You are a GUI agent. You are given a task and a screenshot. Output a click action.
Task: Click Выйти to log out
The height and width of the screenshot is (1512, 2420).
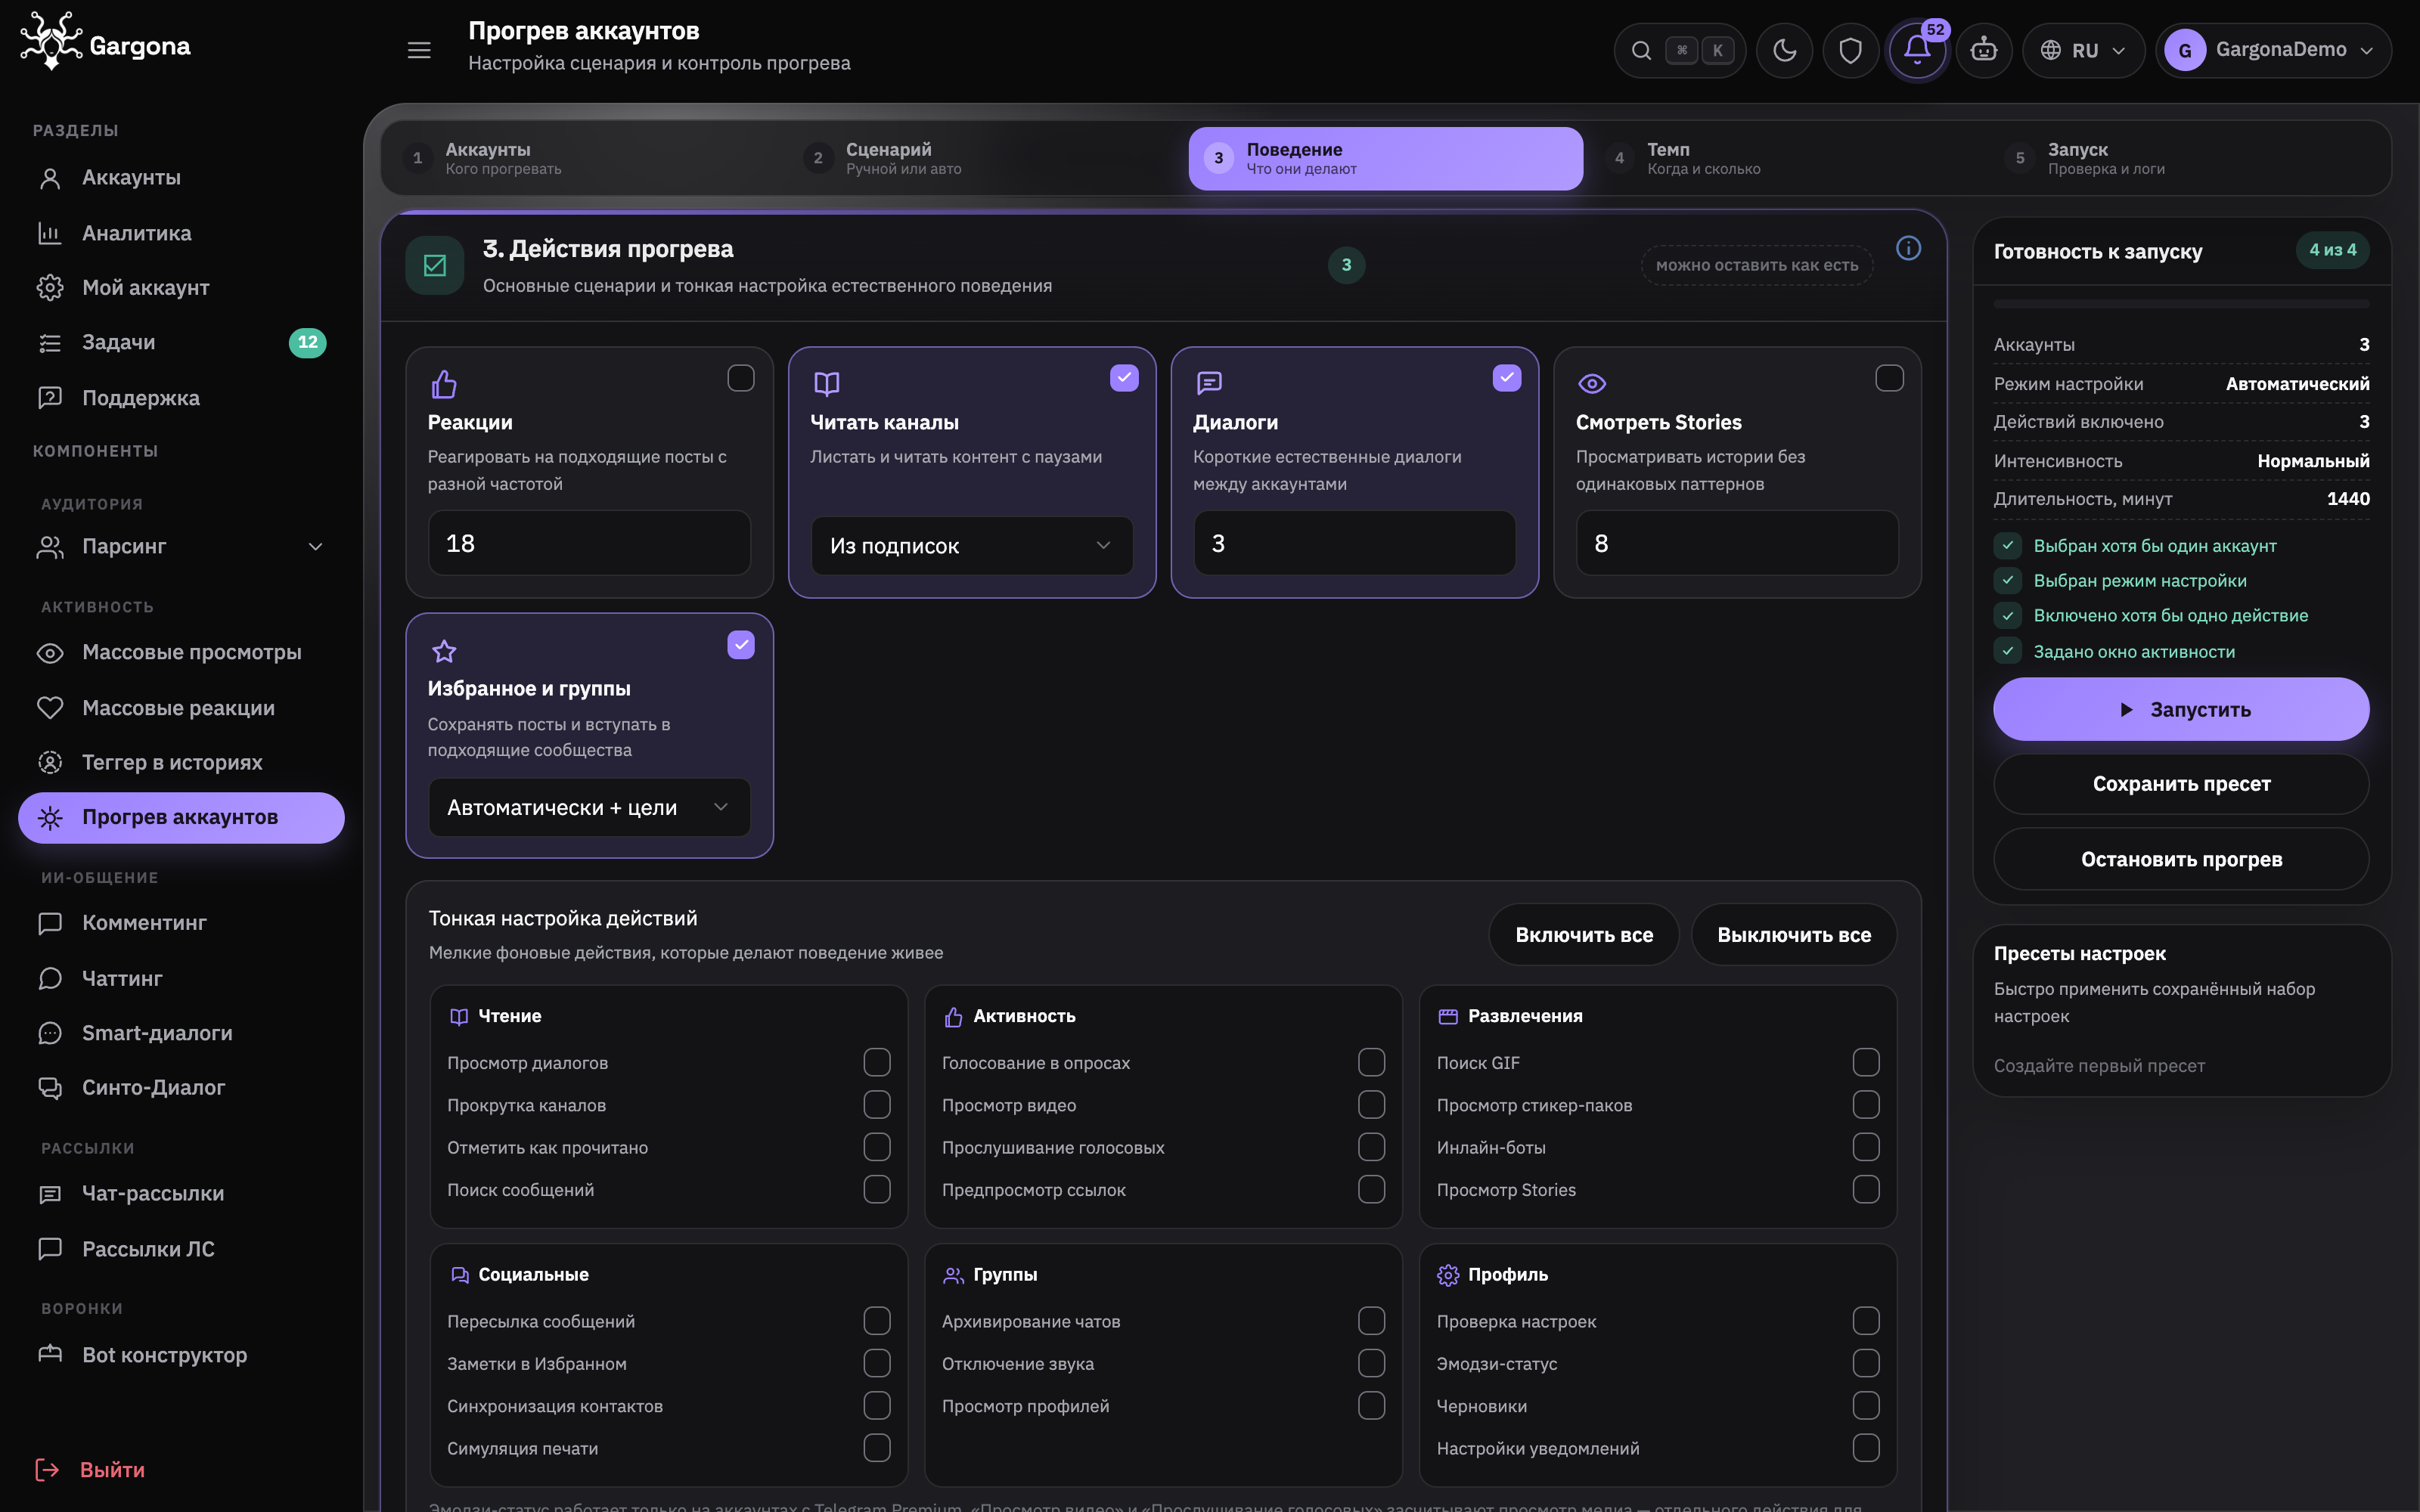90,1470
